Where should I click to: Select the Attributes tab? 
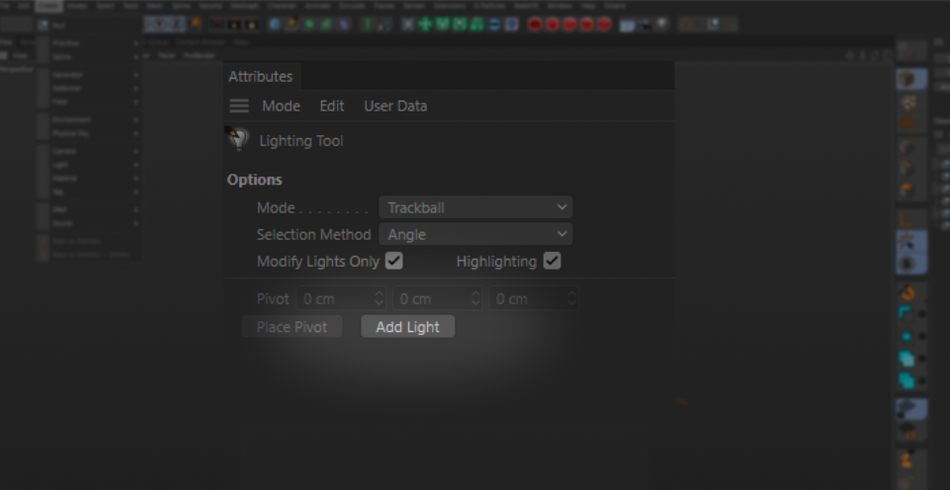click(x=261, y=77)
